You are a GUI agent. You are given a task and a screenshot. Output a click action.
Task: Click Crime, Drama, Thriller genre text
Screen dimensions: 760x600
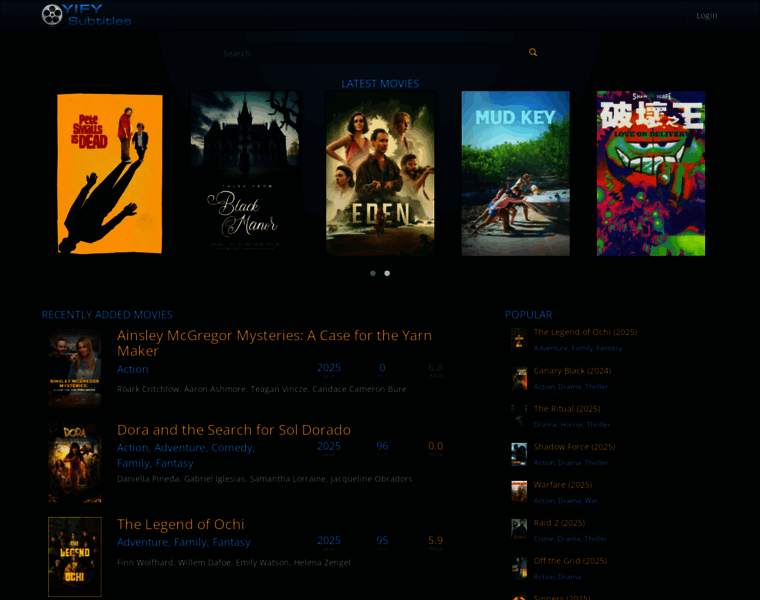click(570, 539)
